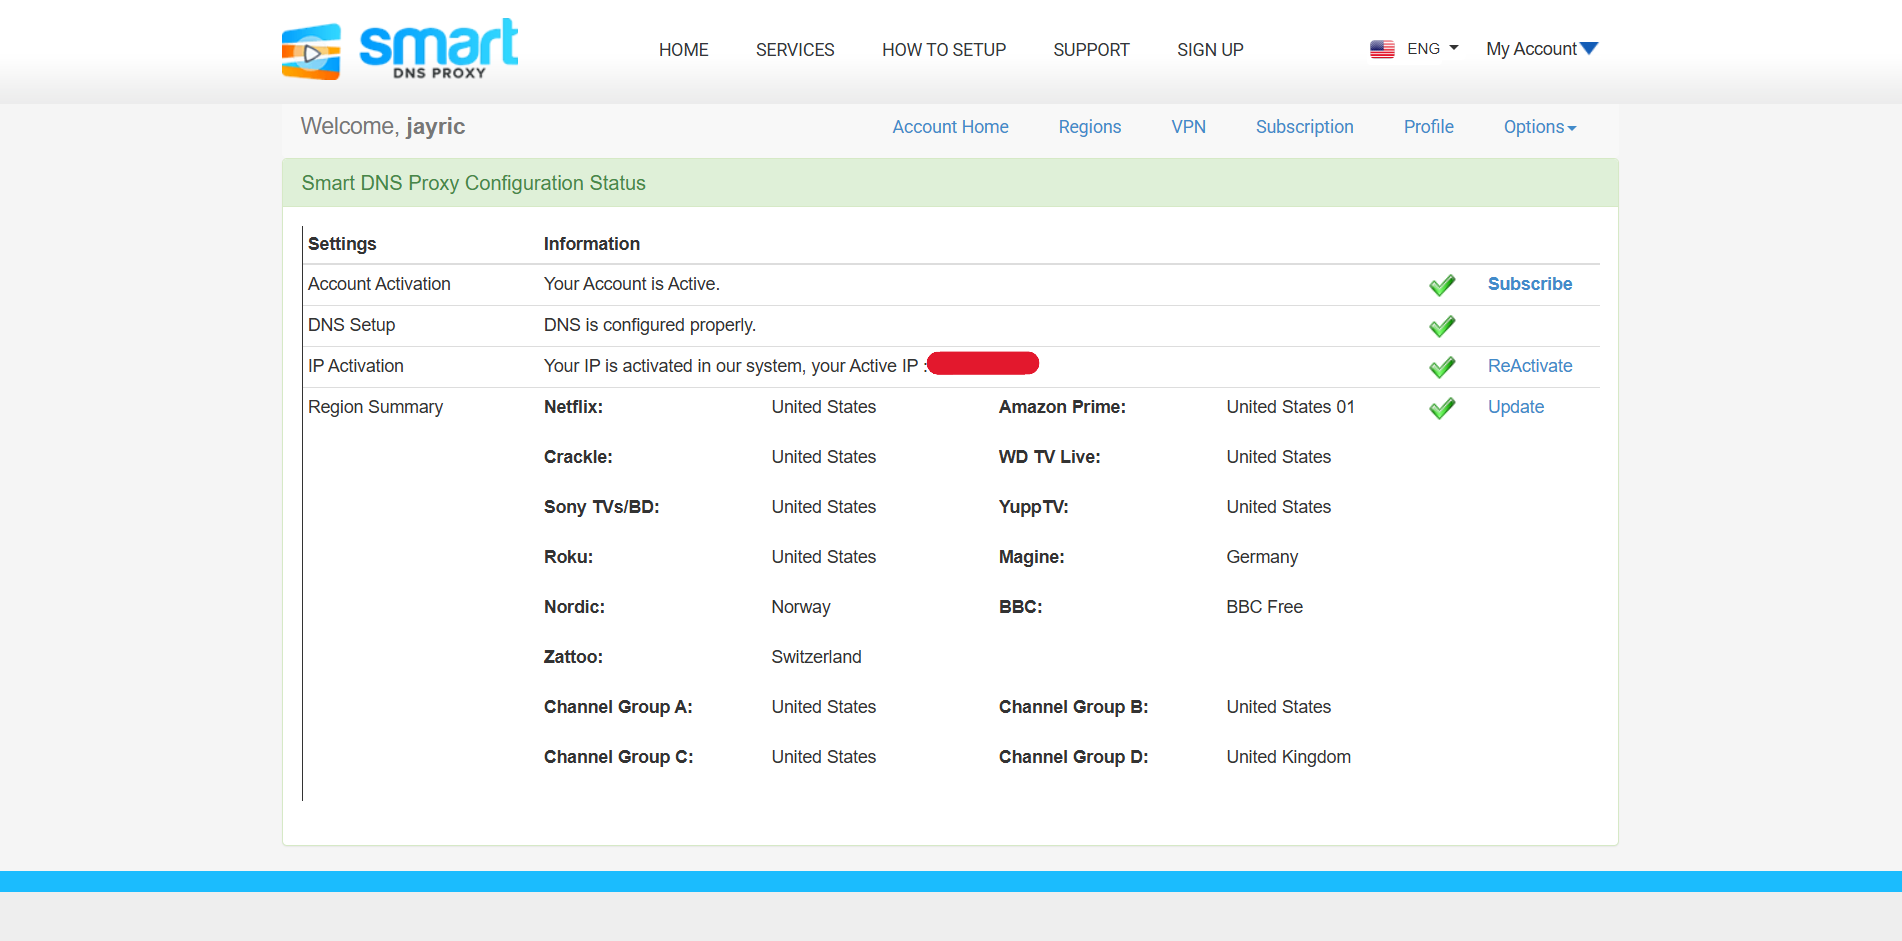Click the 'Welcome, jayric' greeting
The image size is (1902, 941).
(x=382, y=126)
